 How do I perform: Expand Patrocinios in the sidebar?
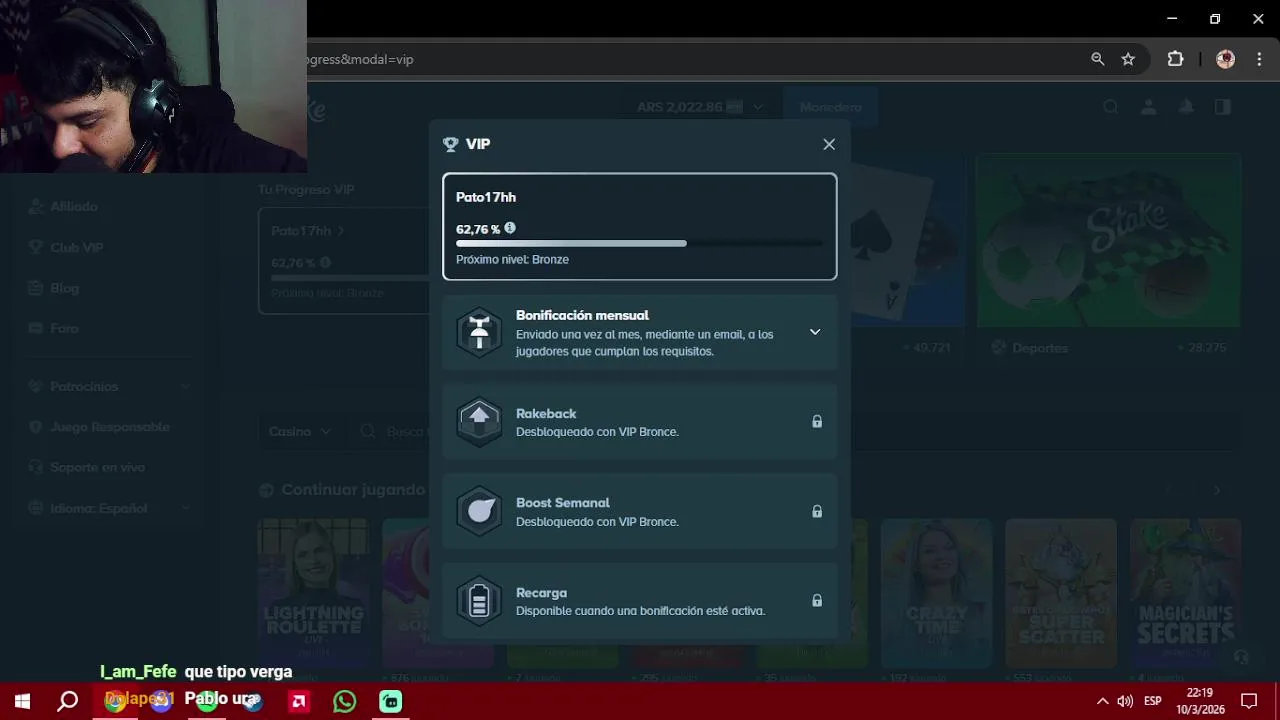[x=107, y=386]
